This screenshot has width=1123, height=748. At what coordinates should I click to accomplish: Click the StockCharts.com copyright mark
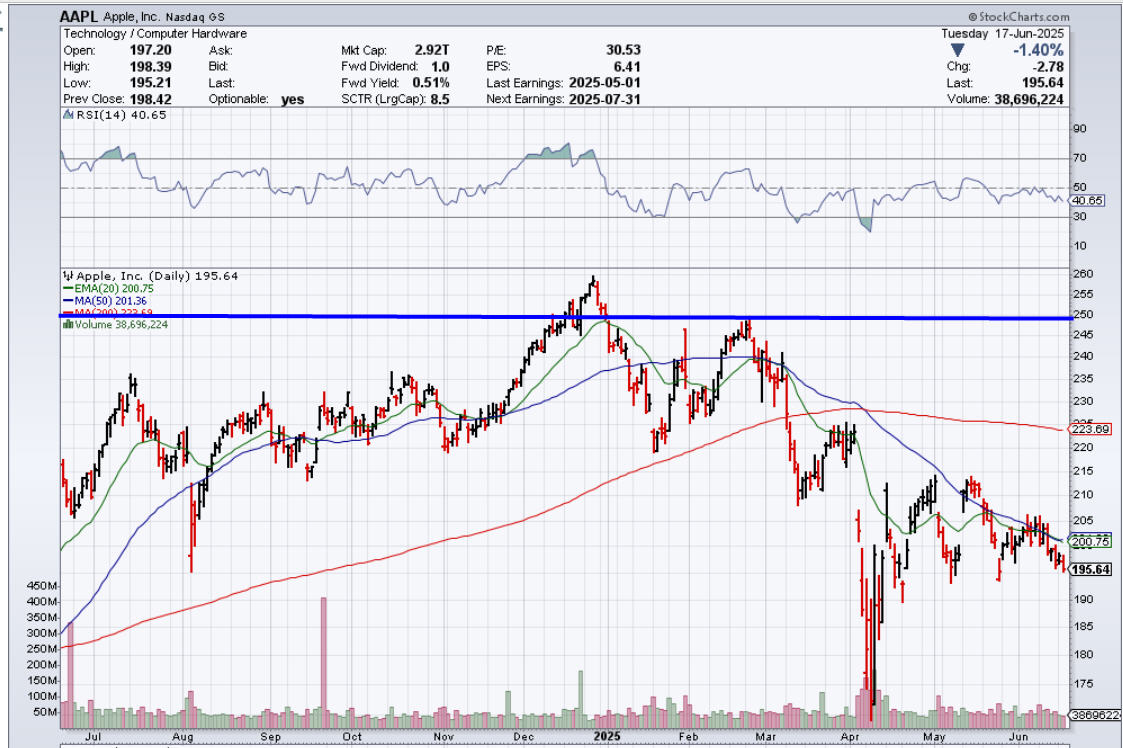(973, 18)
